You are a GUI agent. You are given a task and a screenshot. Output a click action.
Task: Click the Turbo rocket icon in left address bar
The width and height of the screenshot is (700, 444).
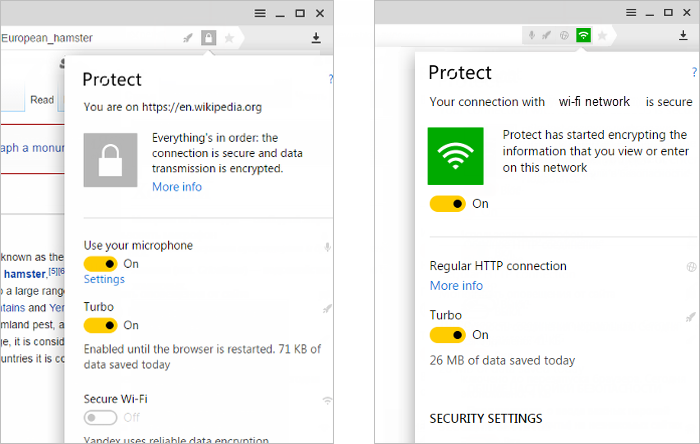click(x=188, y=38)
